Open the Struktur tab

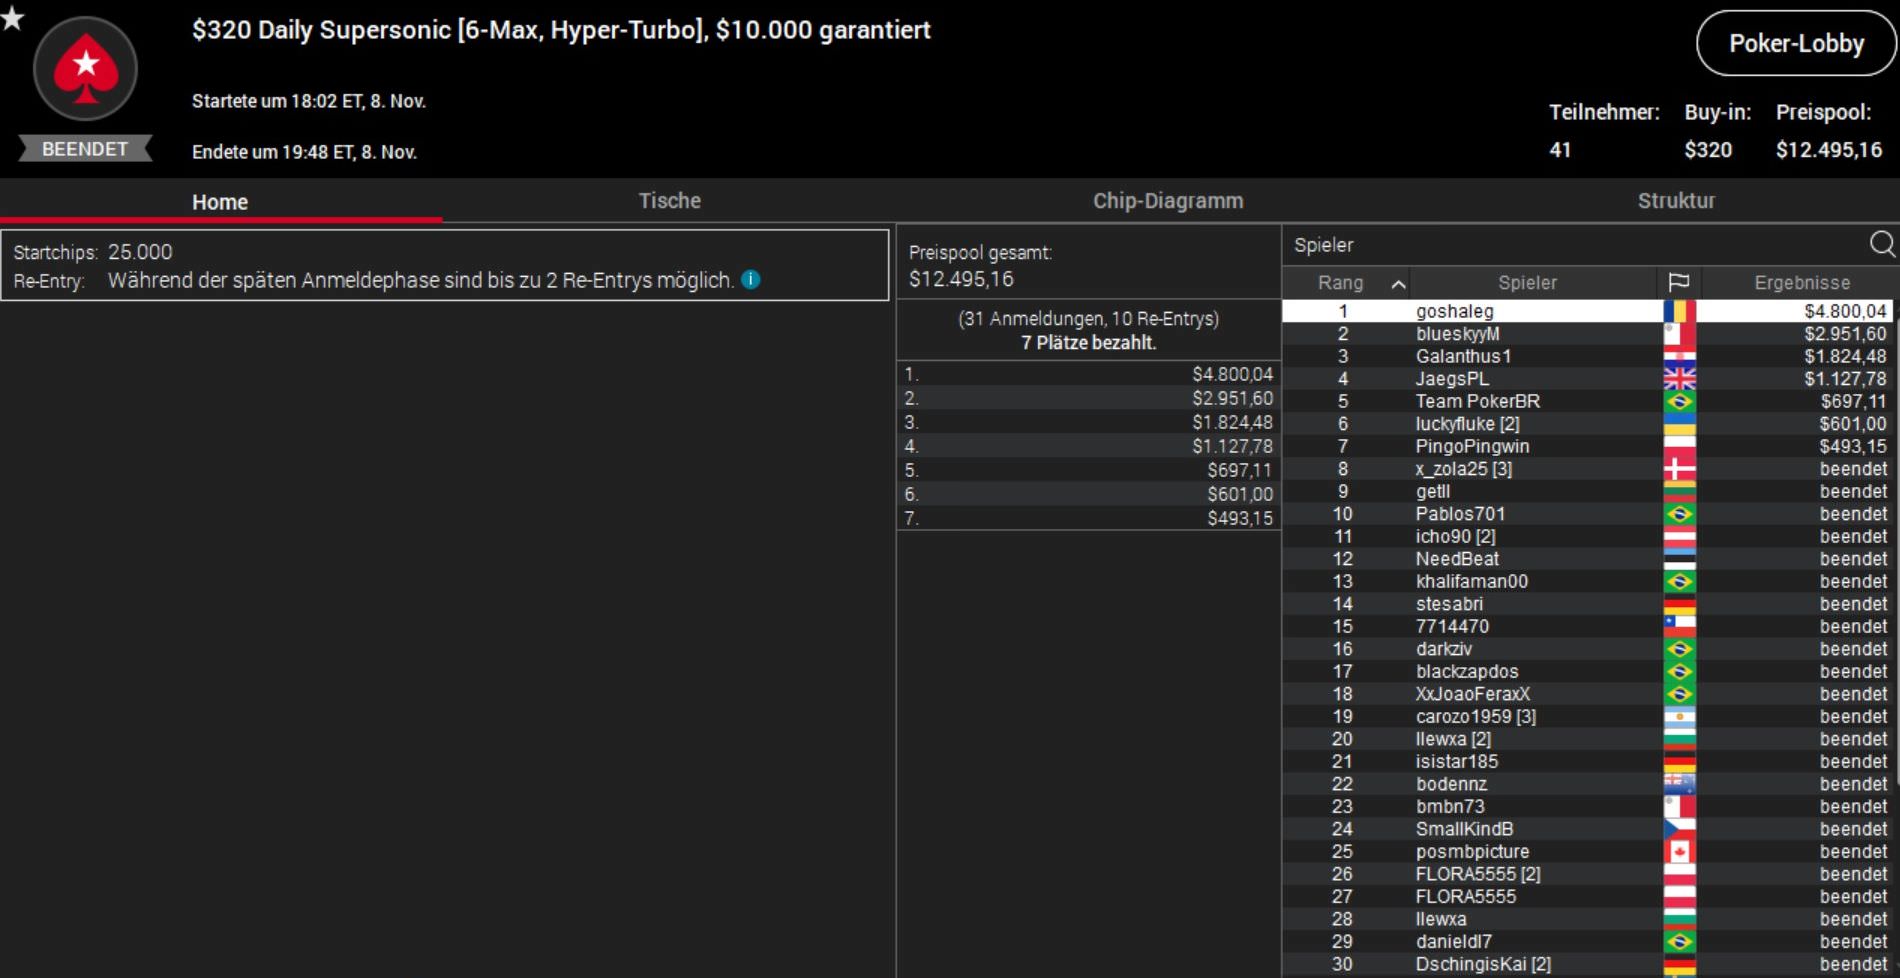1675,201
